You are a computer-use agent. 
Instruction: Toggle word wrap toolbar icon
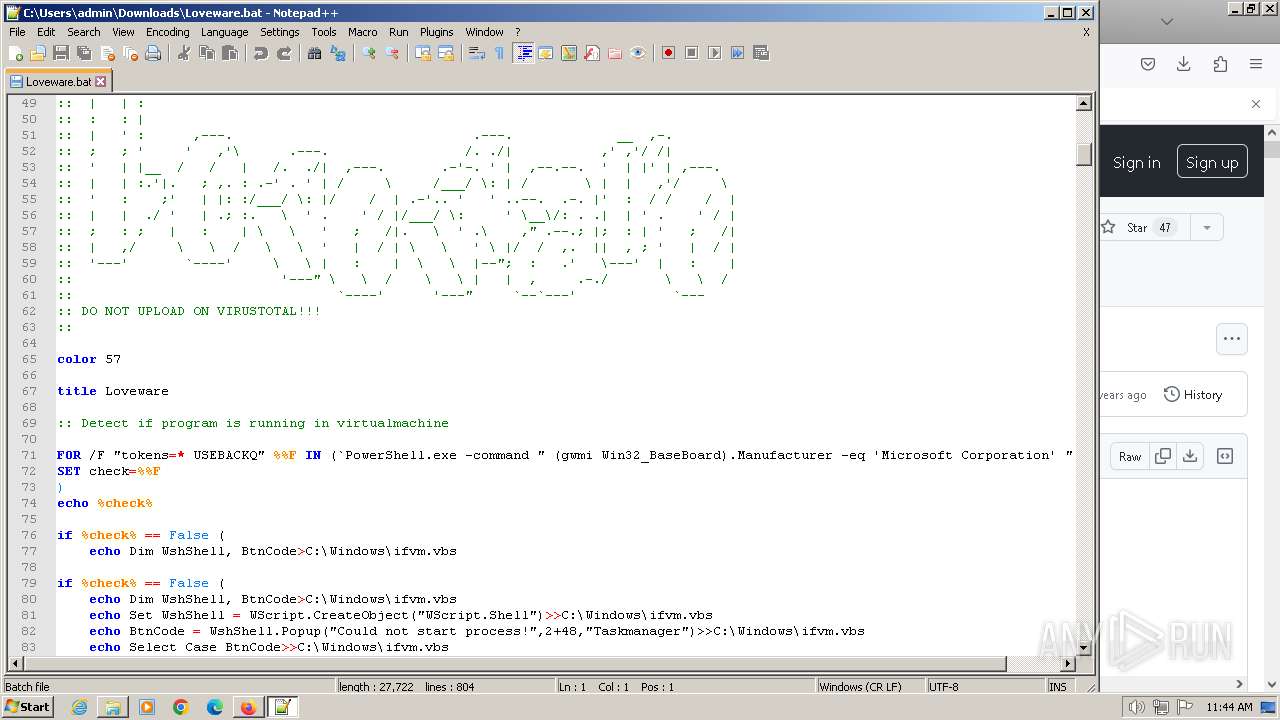(x=477, y=53)
